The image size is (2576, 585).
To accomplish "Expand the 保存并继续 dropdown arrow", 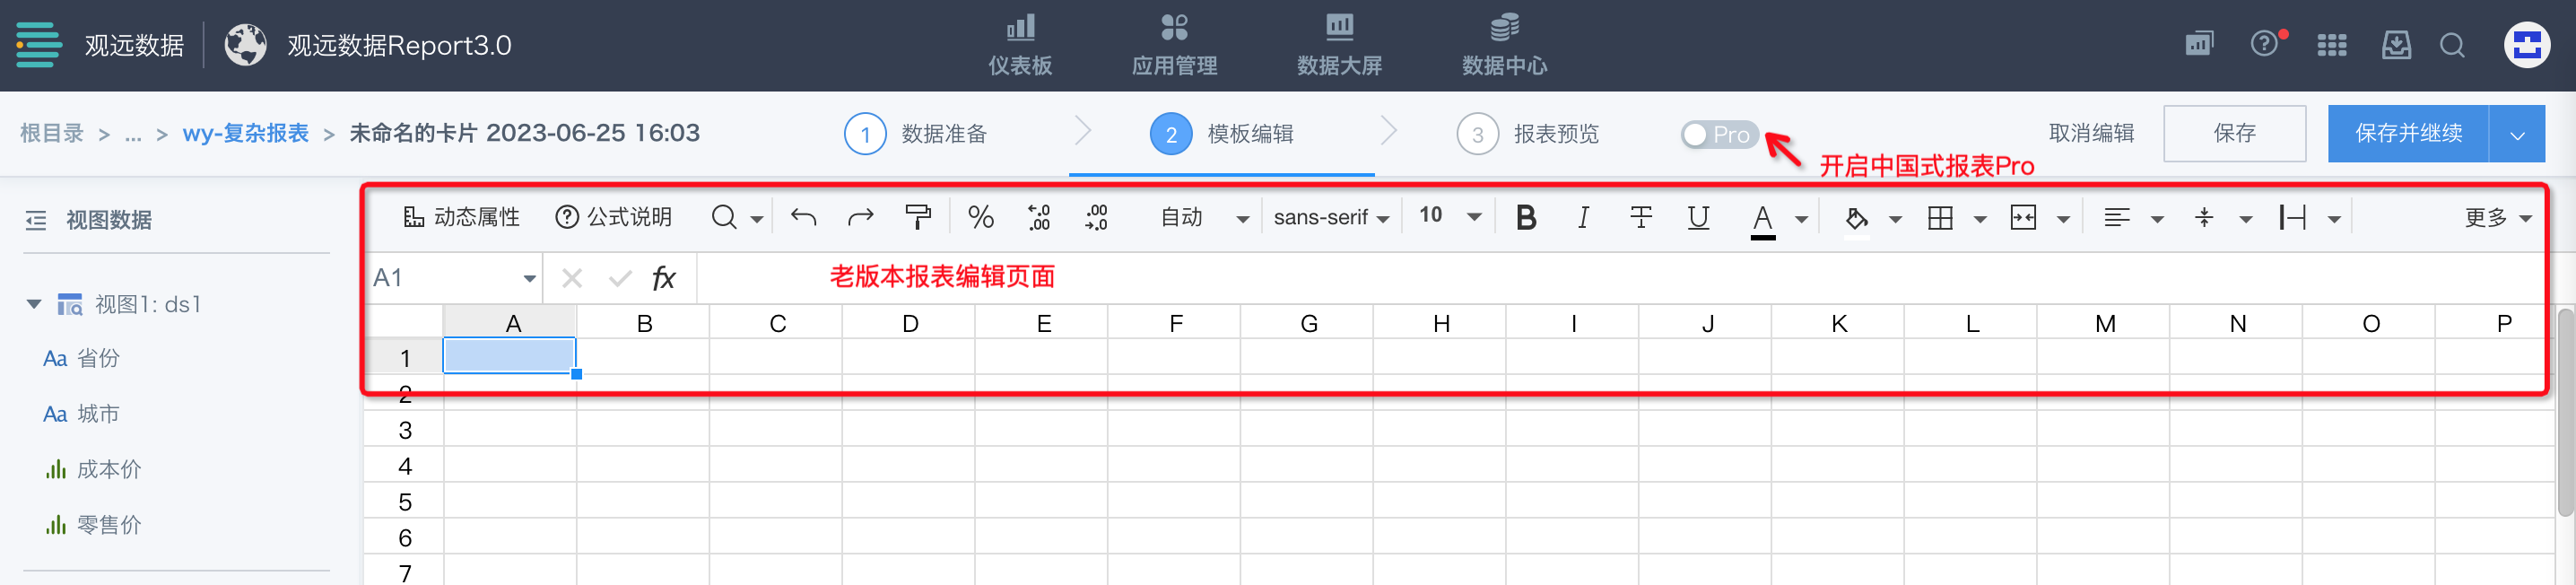I will pyautogui.click(x=2516, y=134).
